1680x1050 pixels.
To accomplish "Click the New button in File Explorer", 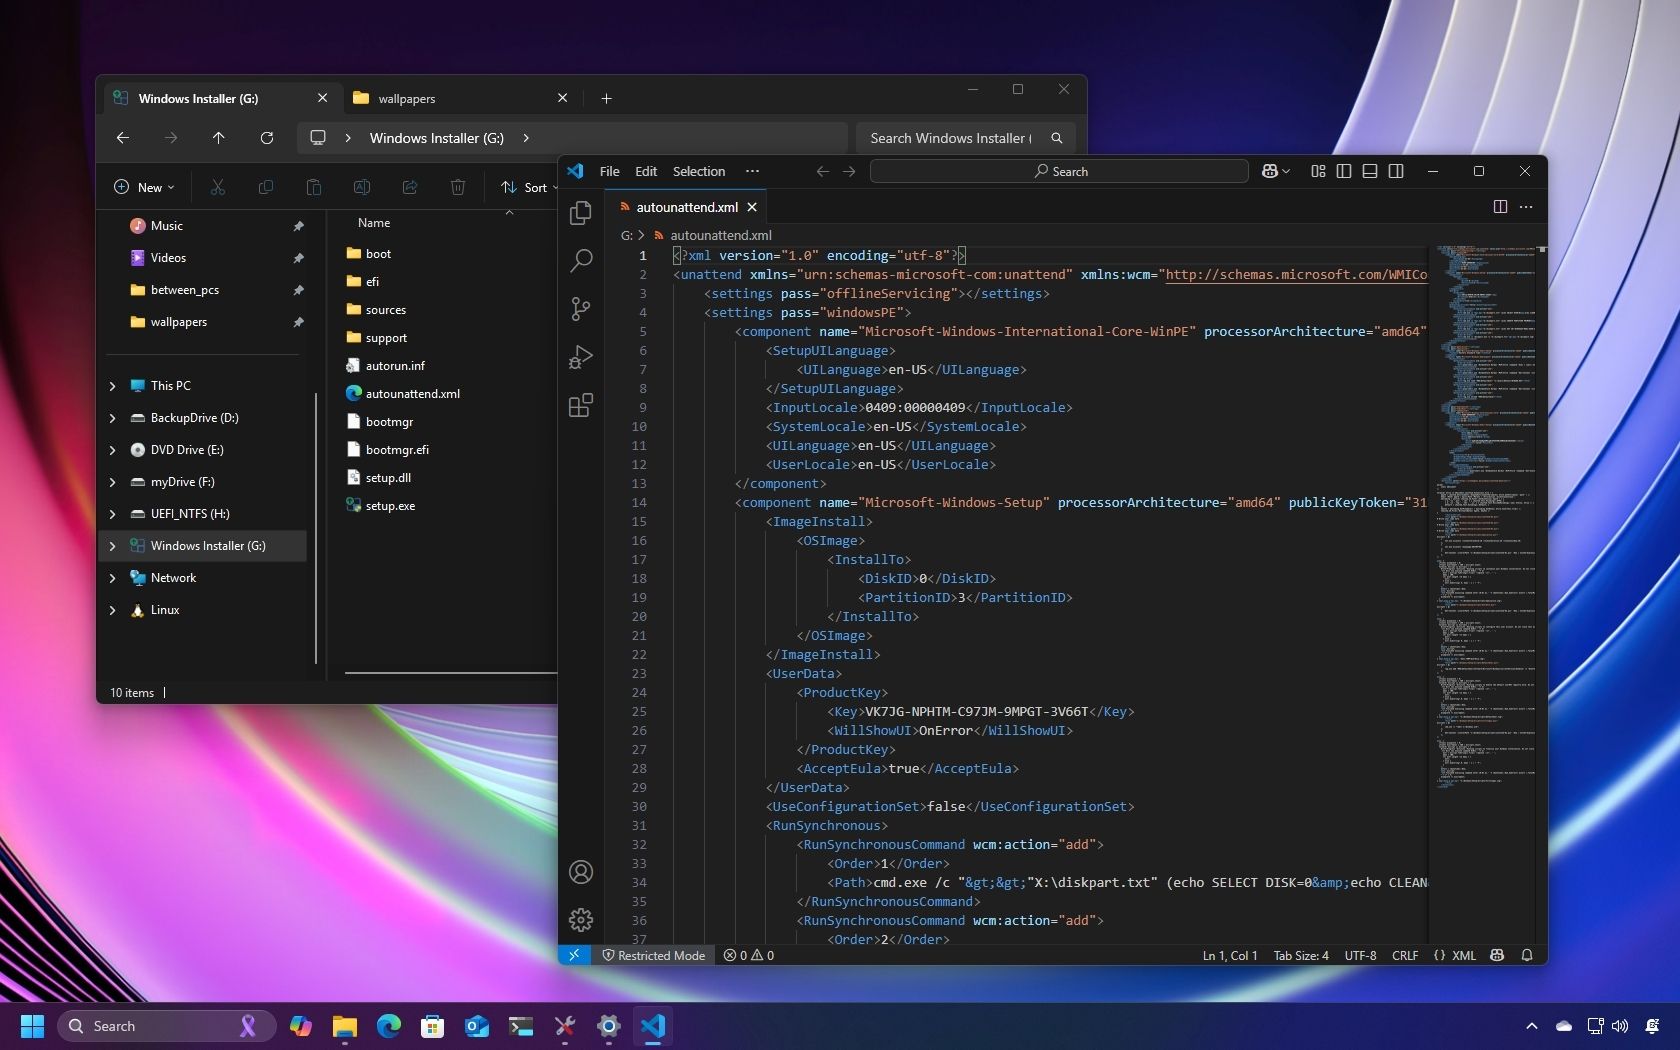I will pos(143,187).
